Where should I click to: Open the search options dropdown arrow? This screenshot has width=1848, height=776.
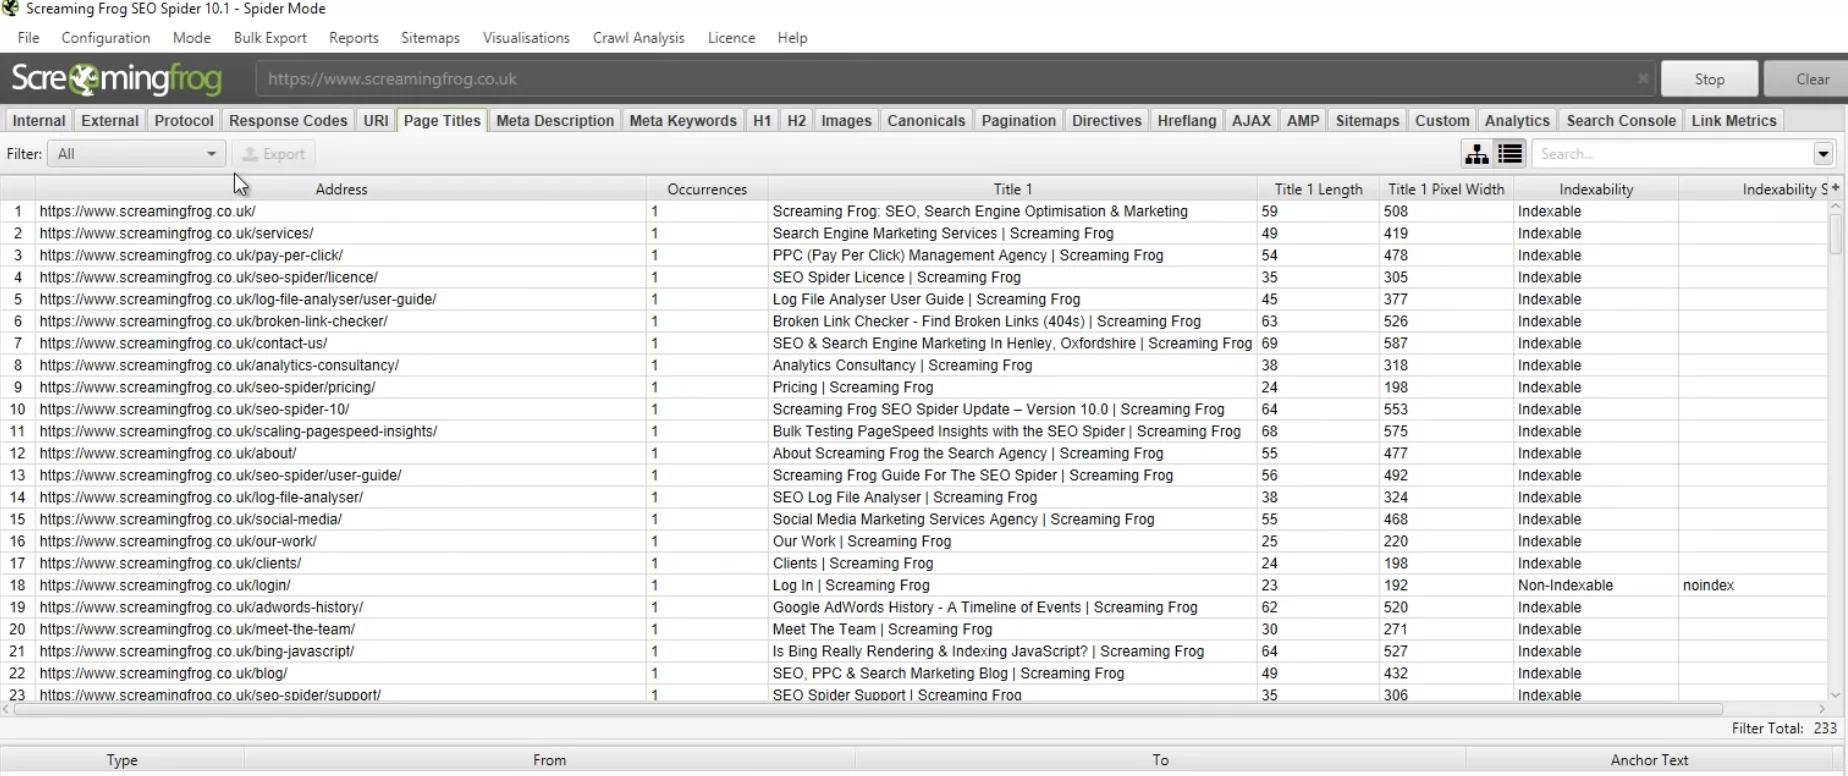coord(1823,154)
